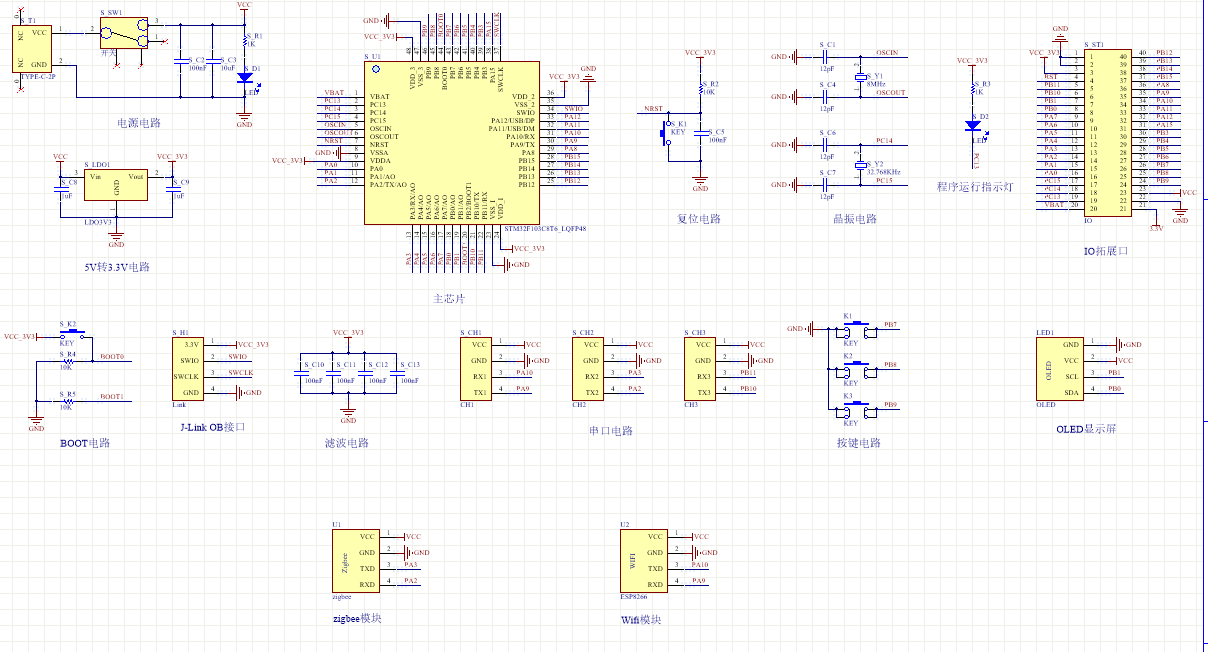Select the S_CH2 serial header
Screen dimensions: 1208x652
point(590,368)
